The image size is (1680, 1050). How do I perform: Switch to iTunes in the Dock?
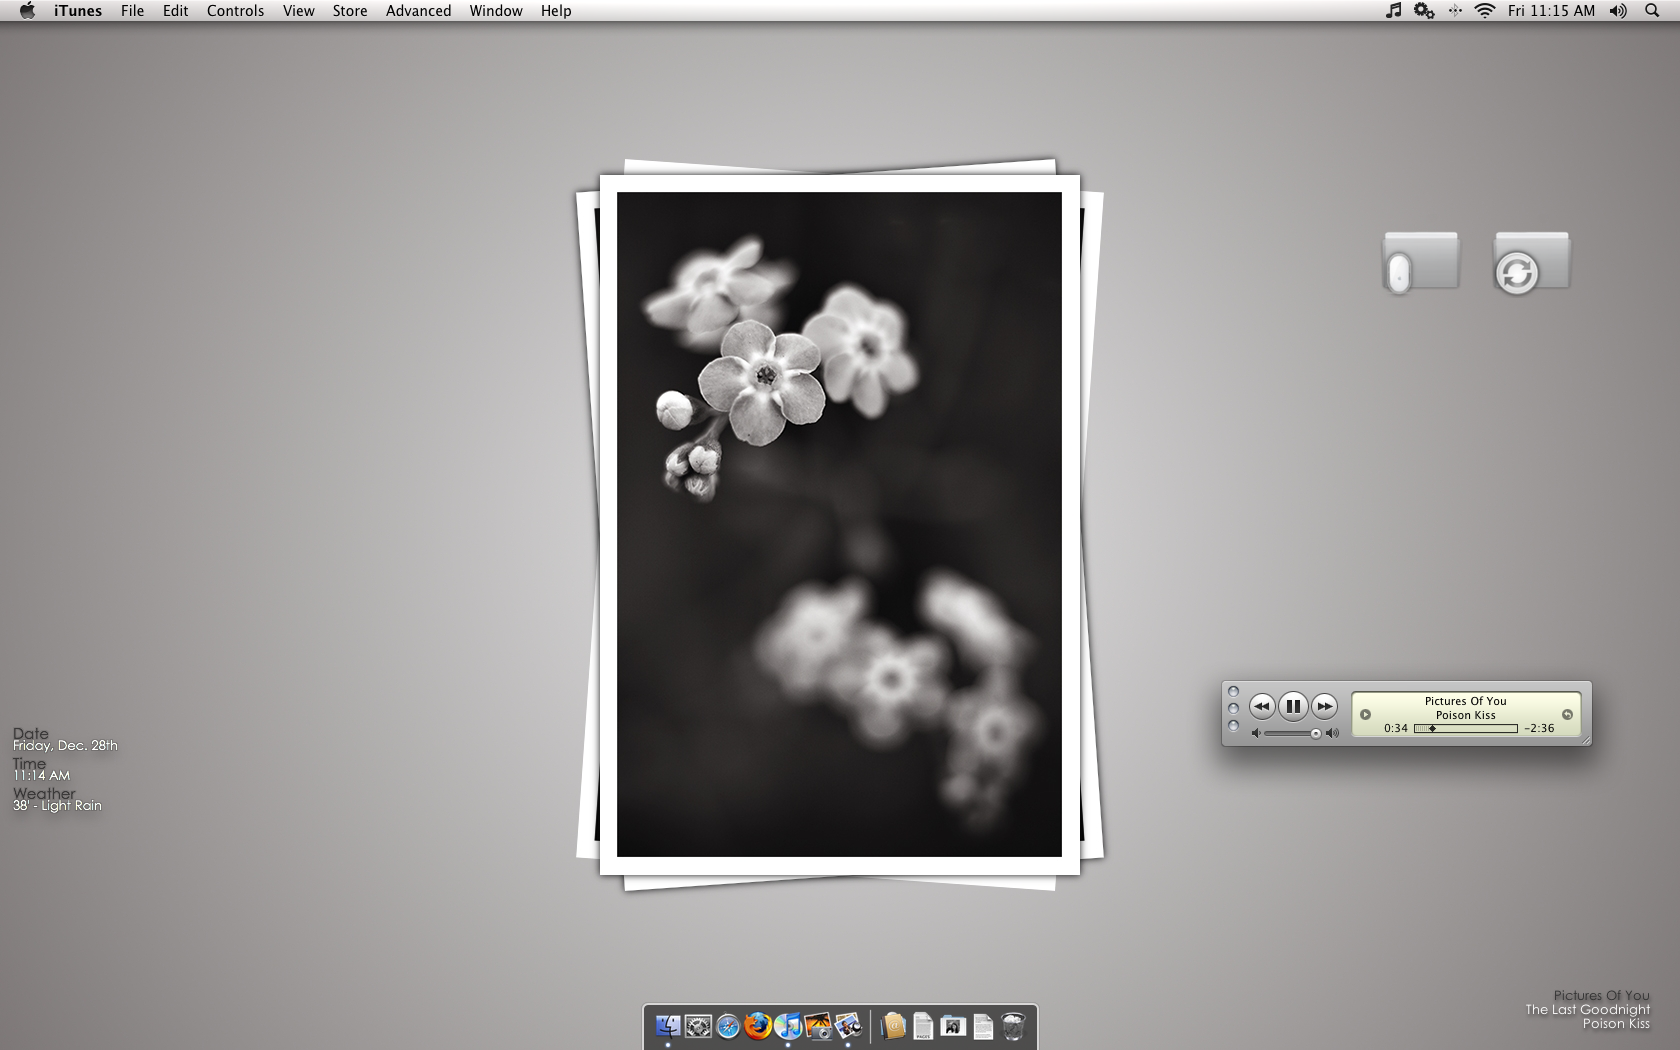788,1026
